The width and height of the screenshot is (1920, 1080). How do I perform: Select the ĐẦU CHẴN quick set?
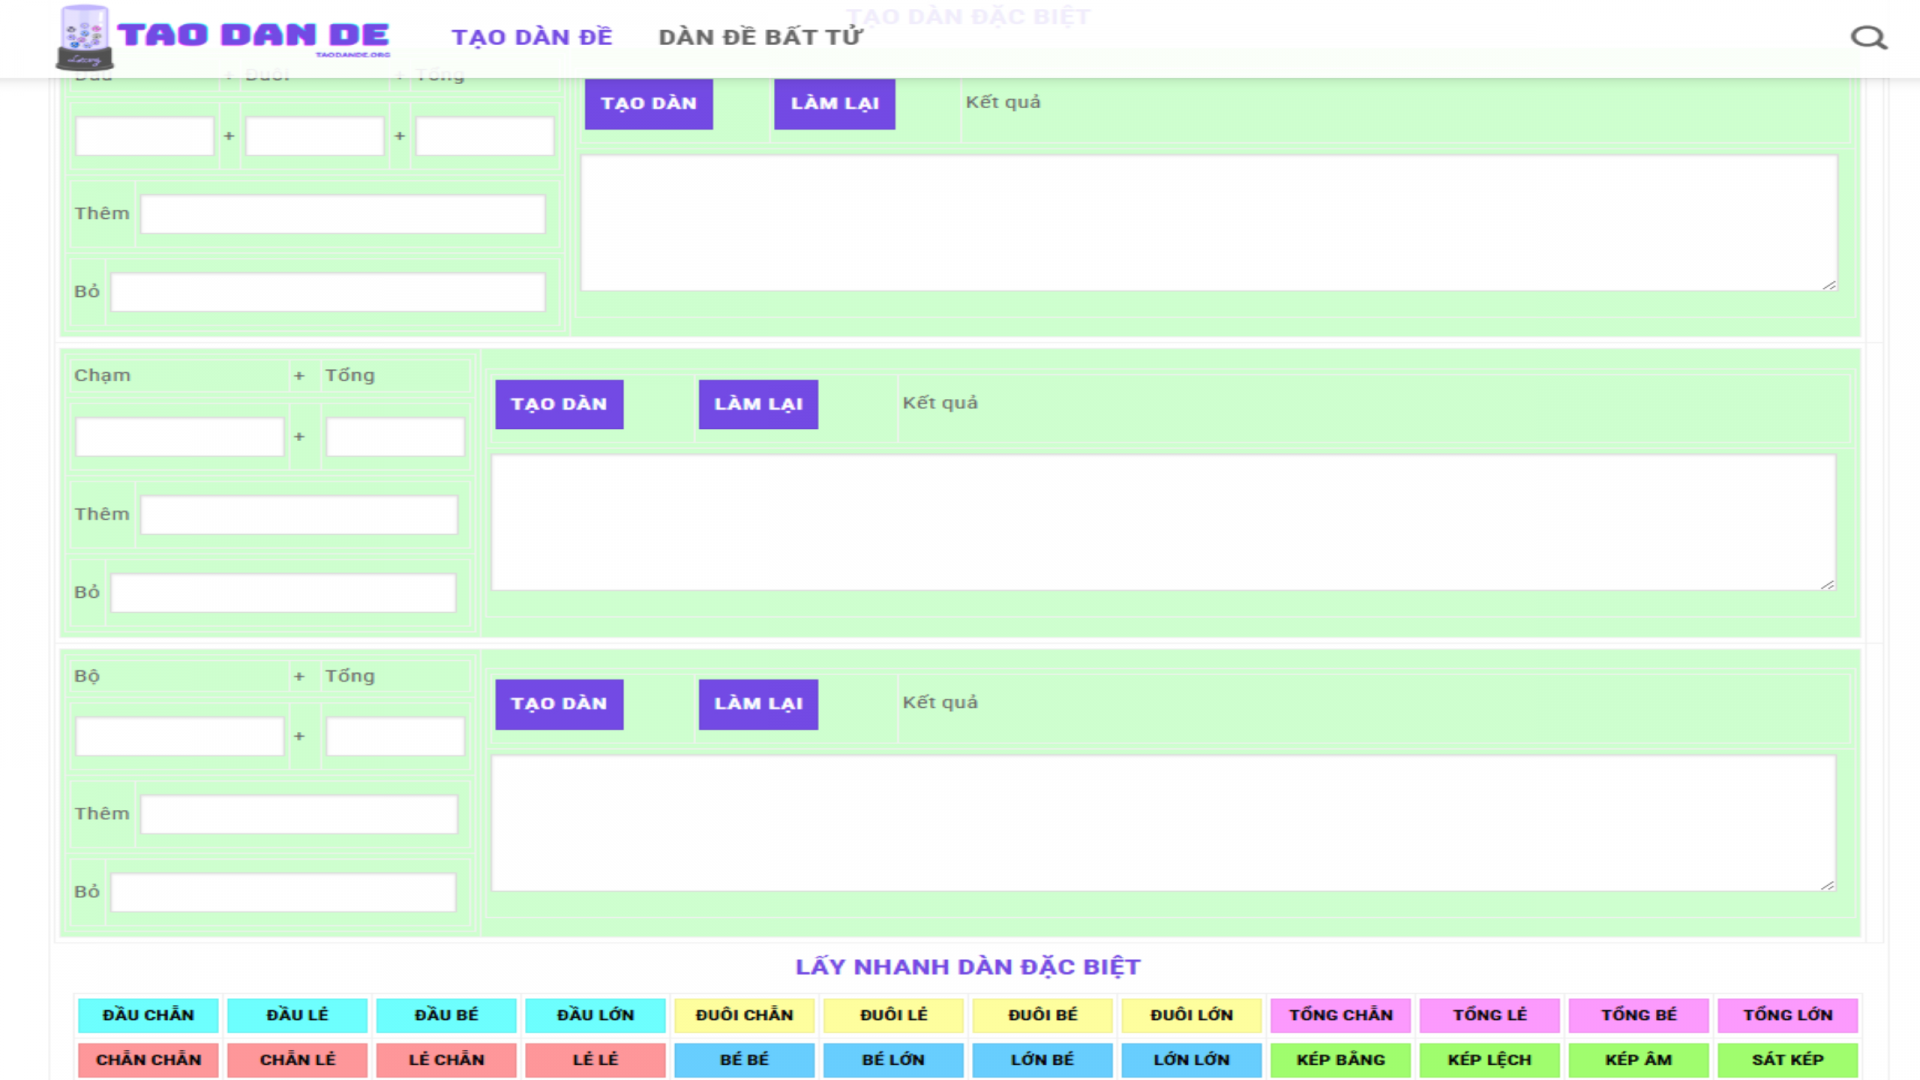click(148, 1015)
